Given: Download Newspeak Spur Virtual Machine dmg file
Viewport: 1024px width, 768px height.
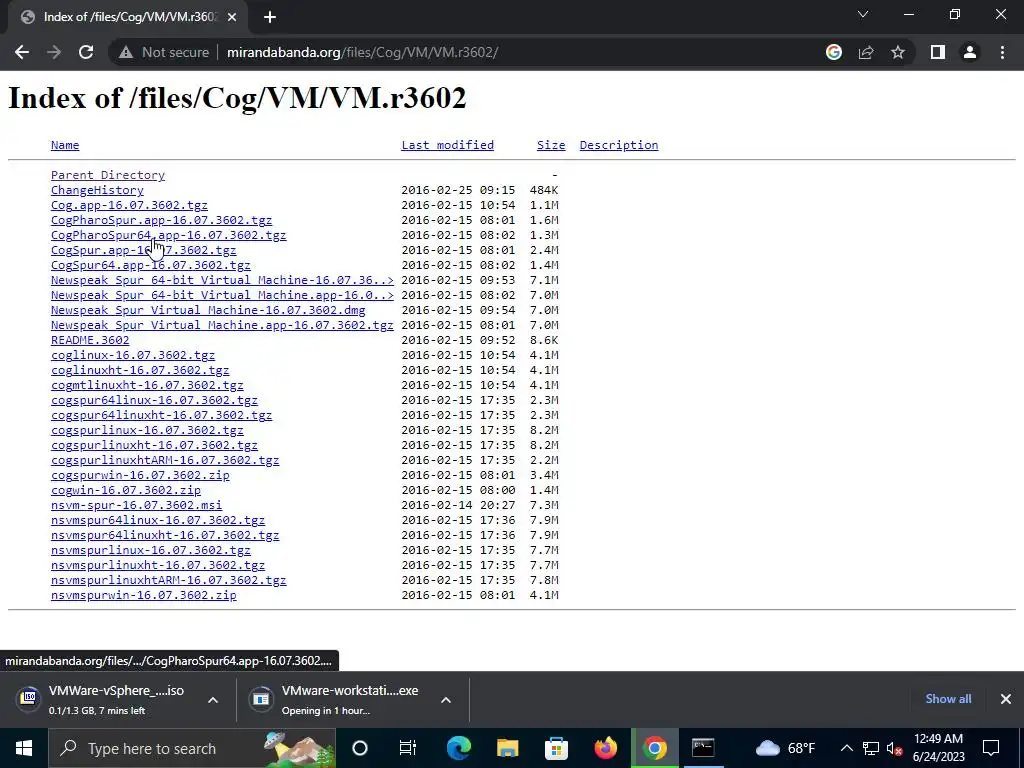Looking at the screenshot, I should pos(208,310).
